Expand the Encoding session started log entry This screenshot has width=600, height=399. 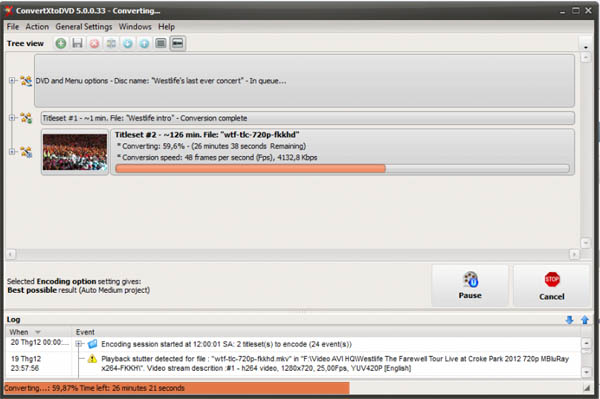point(79,344)
